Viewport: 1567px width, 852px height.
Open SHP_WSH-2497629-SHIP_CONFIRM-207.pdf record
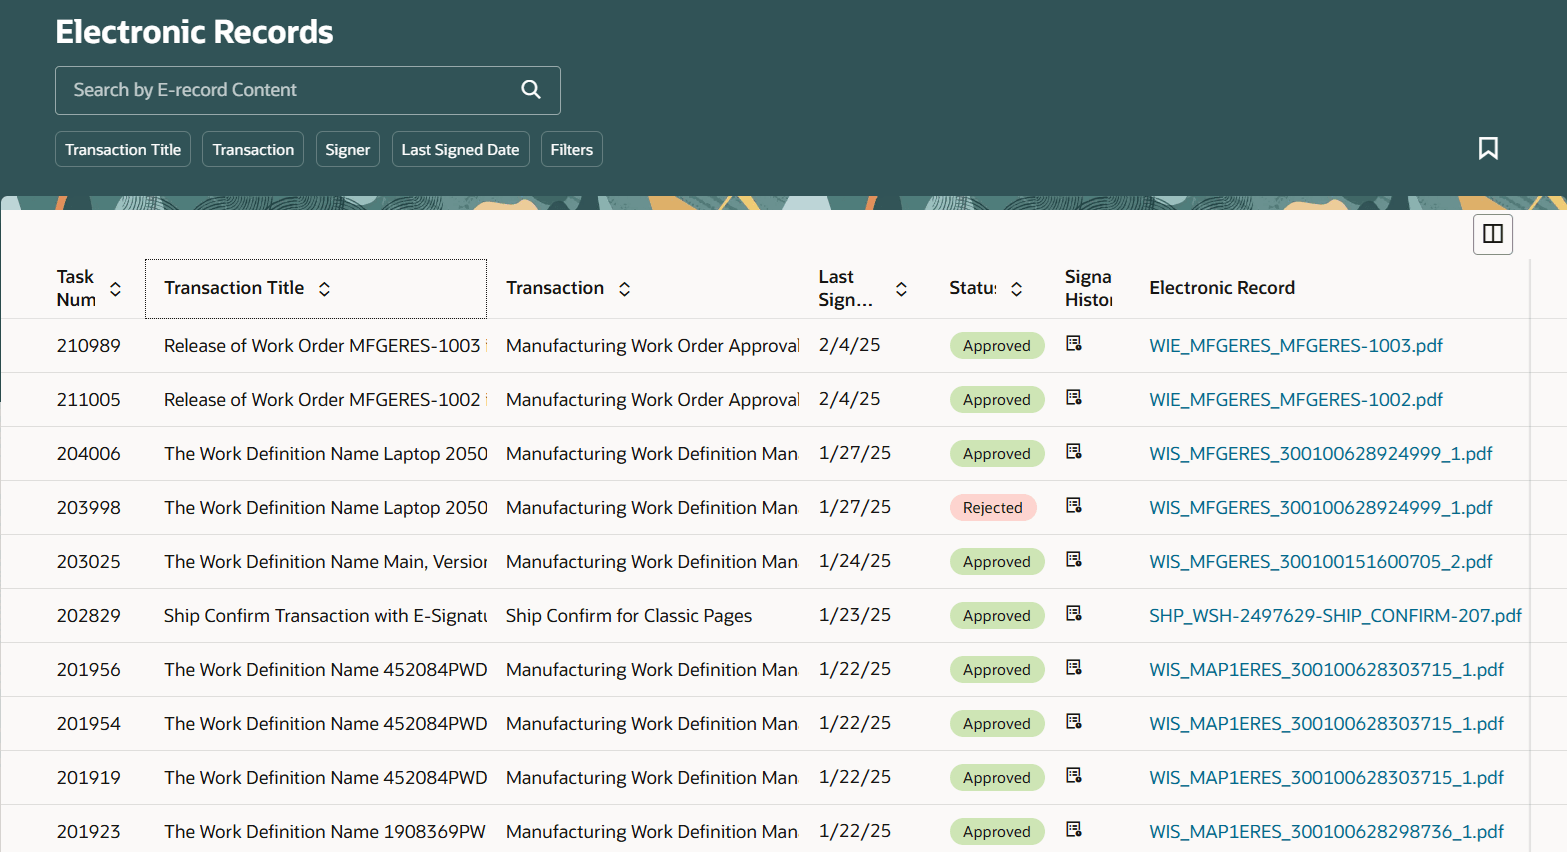(x=1335, y=615)
